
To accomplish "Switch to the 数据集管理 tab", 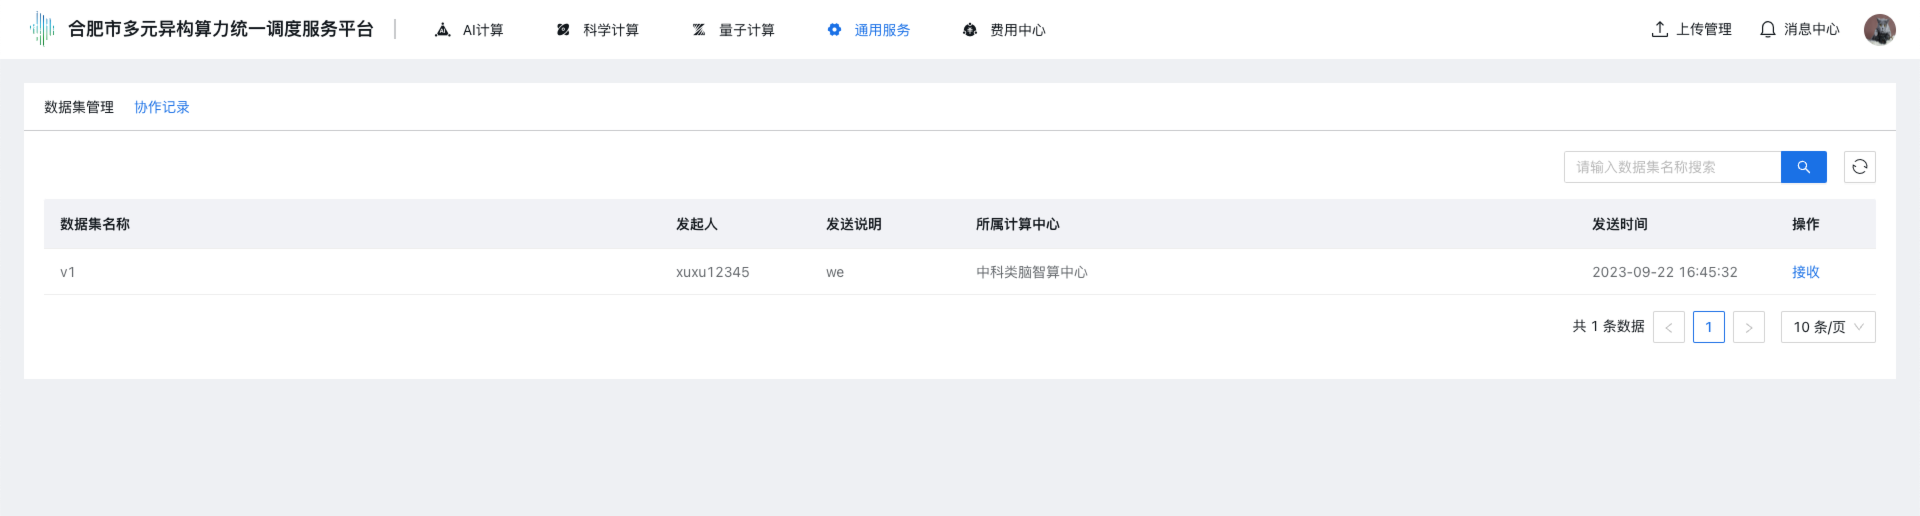I will coord(79,107).
